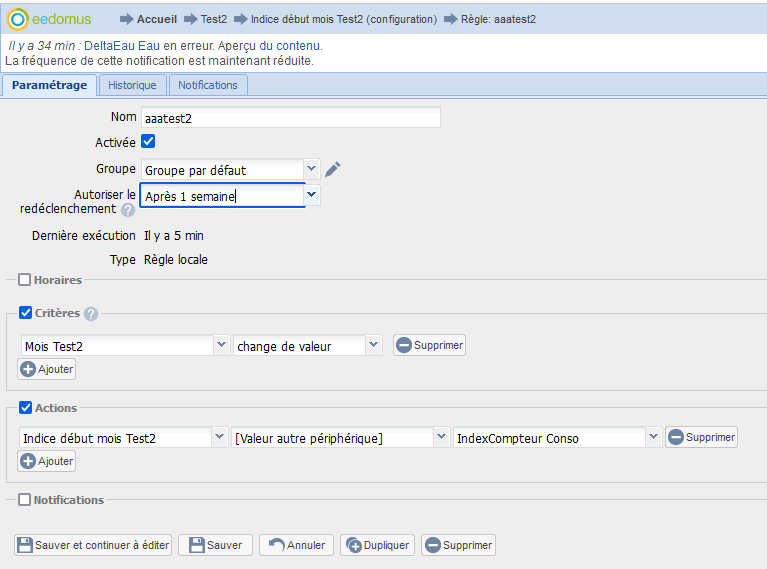Screen dimensions: 767x569
Task: Expand the Groupe par défaut dropdown
Action: click(x=311, y=169)
